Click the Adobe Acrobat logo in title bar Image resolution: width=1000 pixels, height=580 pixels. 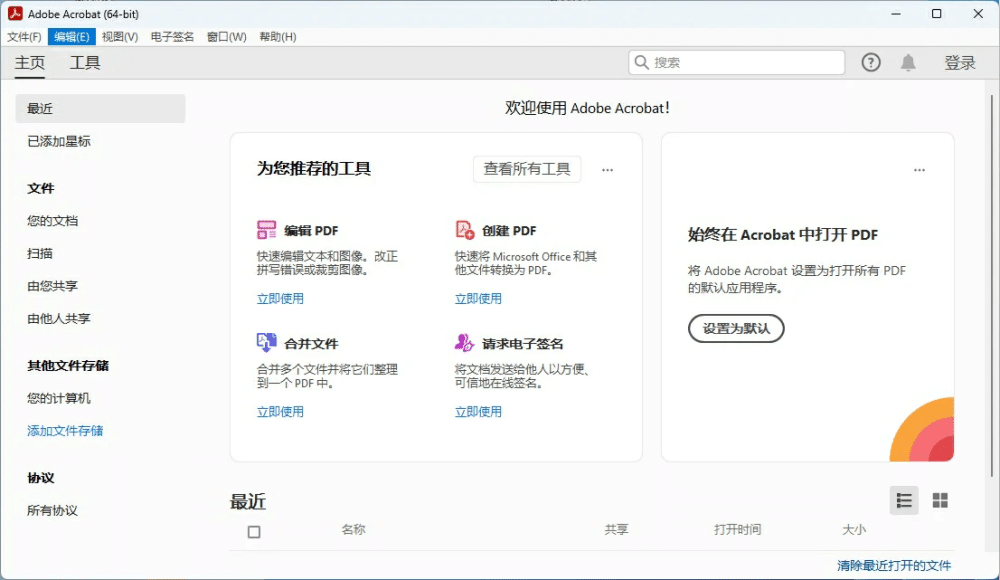coord(13,13)
